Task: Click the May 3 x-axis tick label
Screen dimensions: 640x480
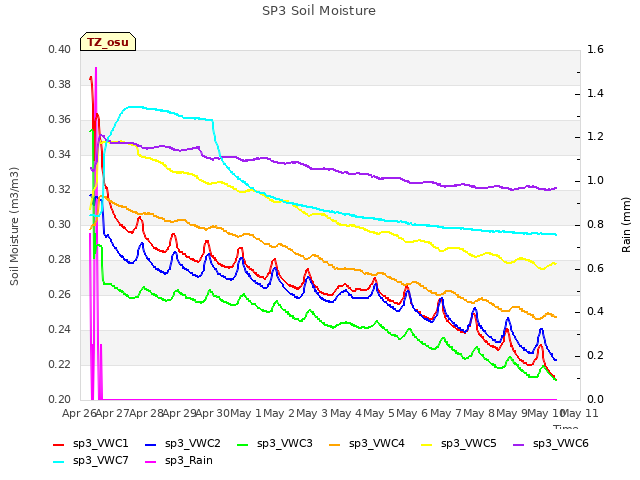Action: tap(312, 413)
